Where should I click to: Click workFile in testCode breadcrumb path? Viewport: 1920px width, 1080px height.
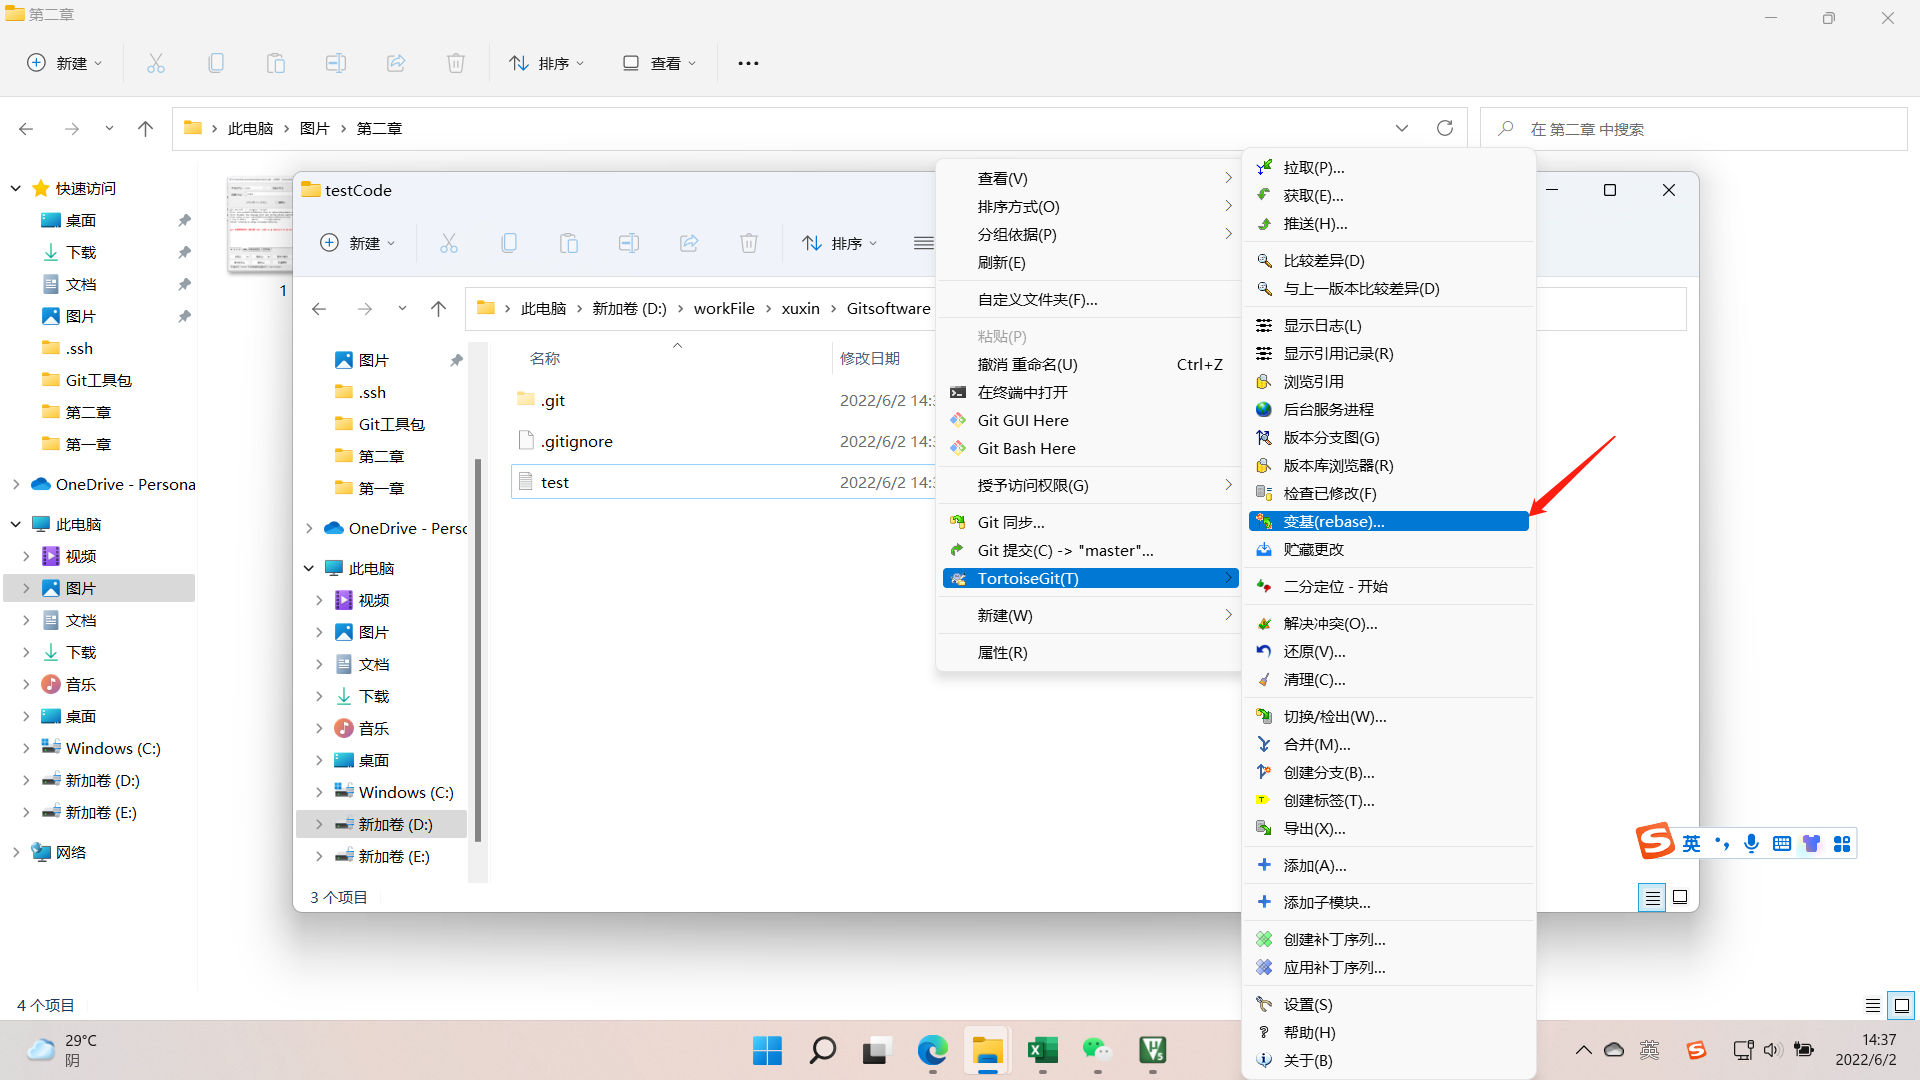(x=724, y=308)
